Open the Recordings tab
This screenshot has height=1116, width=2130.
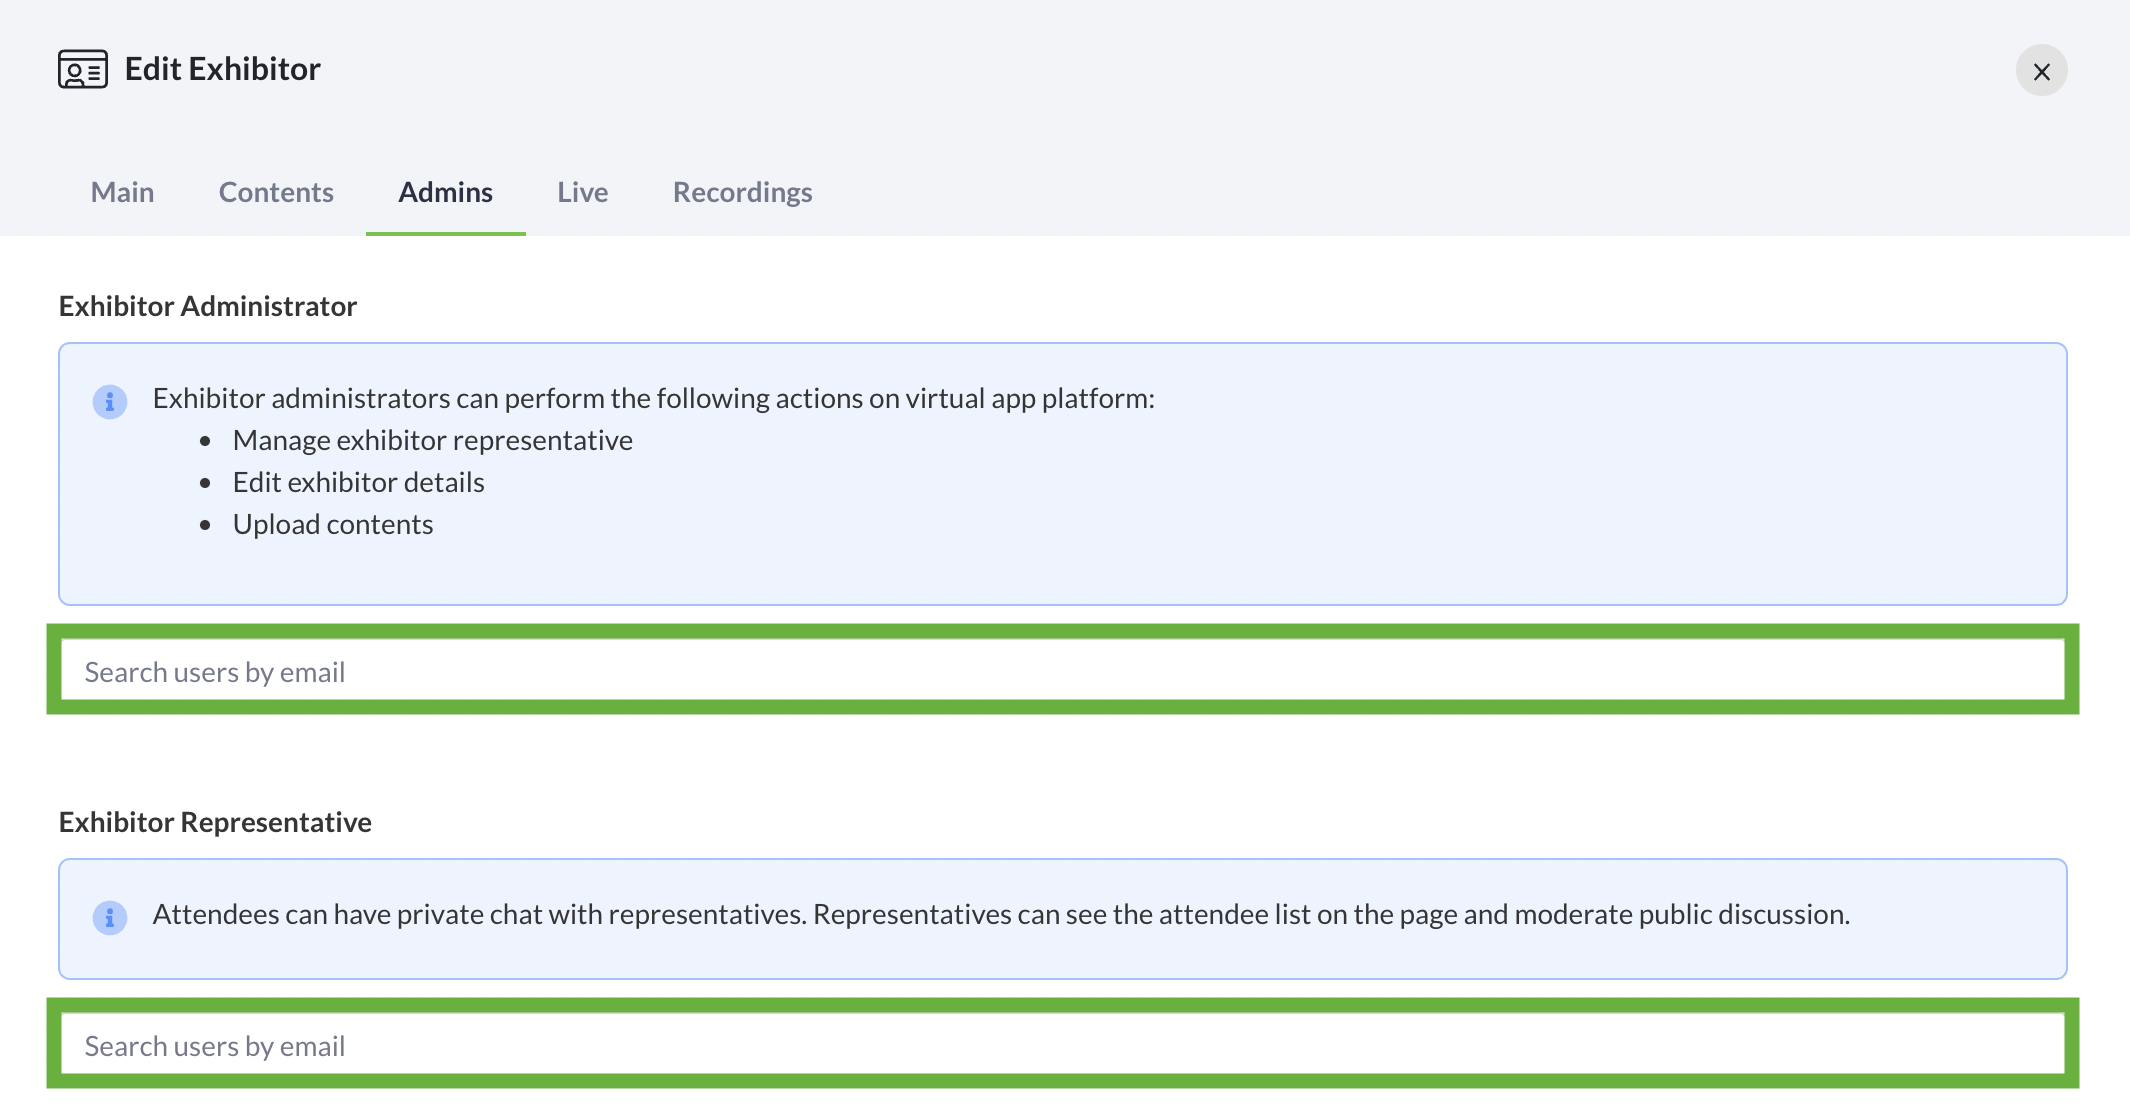pyautogui.click(x=742, y=192)
